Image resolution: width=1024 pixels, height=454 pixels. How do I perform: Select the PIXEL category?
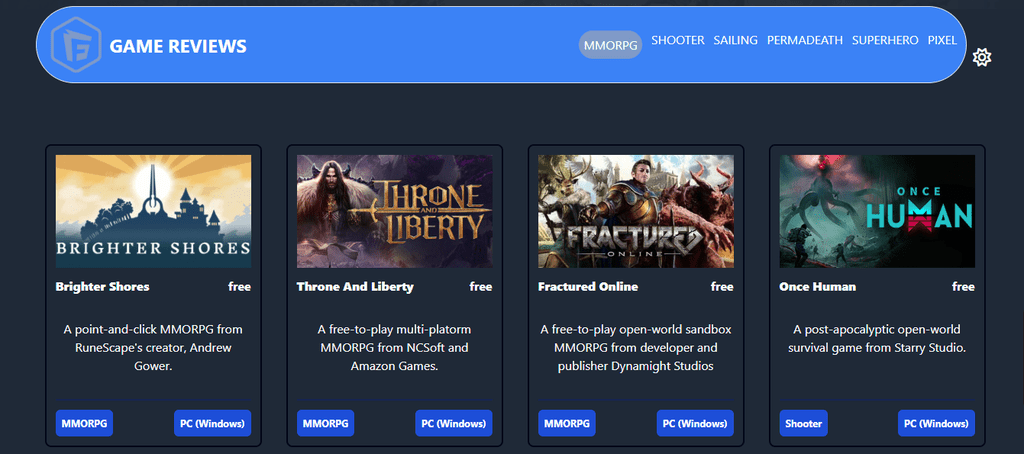click(x=942, y=41)
